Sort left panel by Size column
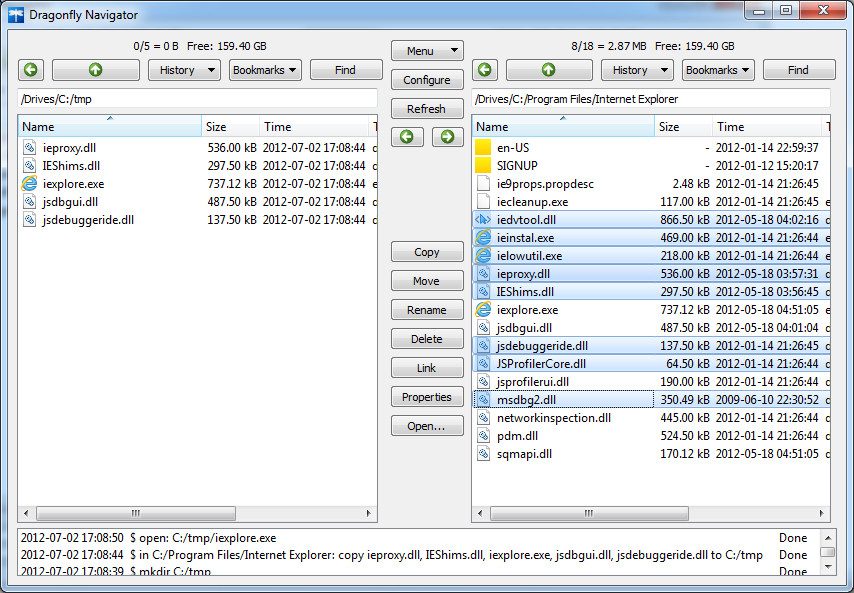Image resolution: width=854 pixels, height=593 pixels. pyautogui.click(x=231, y=126)
